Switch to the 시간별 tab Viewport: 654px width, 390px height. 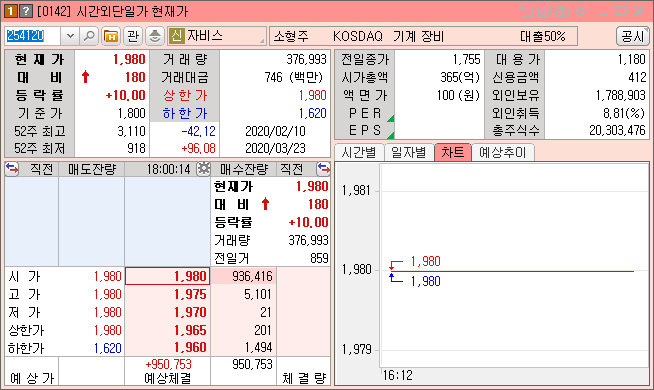tap(359, 152)
